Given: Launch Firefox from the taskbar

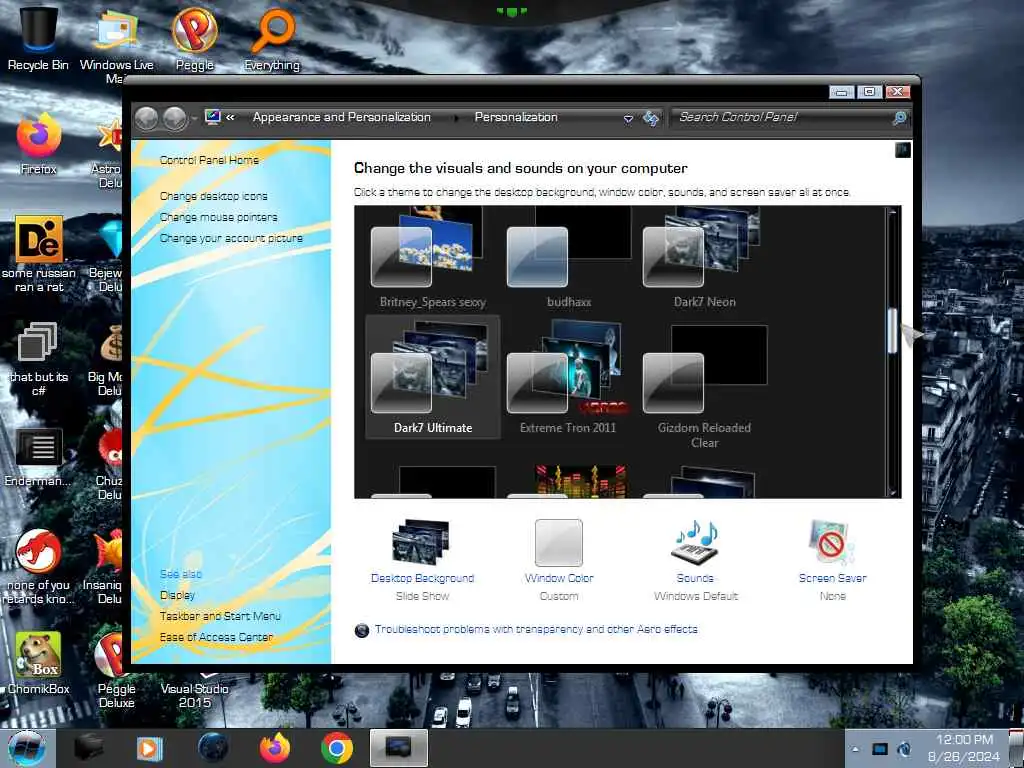Looking at the screenshot, I should point(275,748).
